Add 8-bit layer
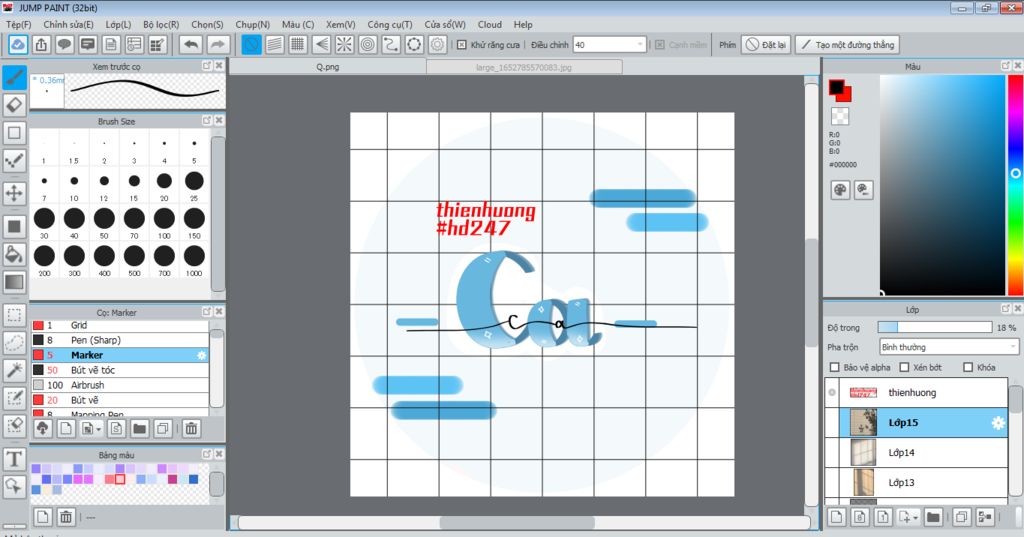The image size is (1024, 537). 860,517
